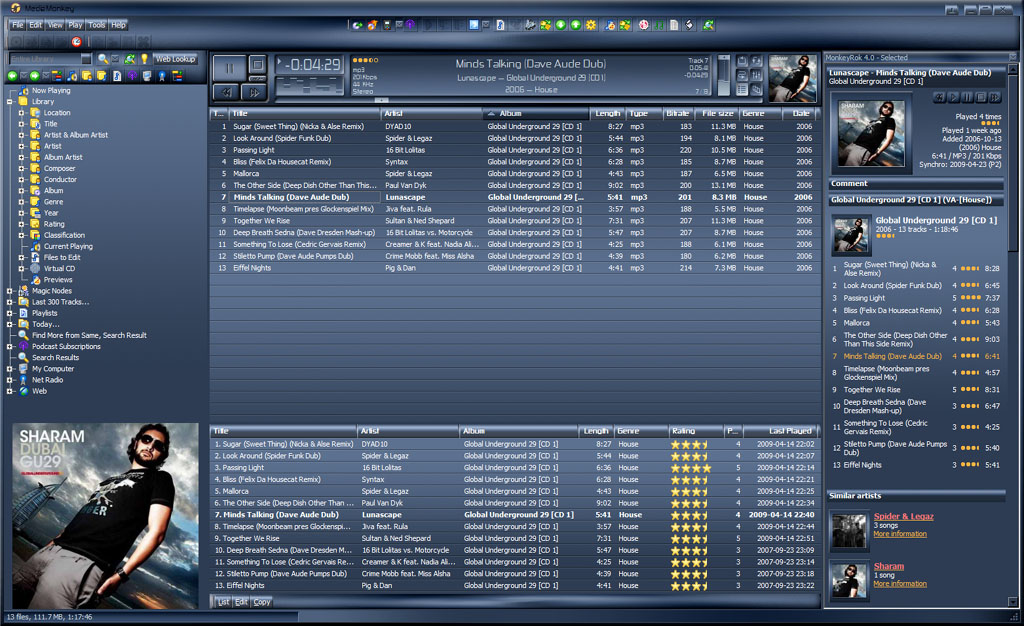Click the yellow gear icon in the top toolbar
The width and height of the screenshot is (1024, 626).
(591, 25)
